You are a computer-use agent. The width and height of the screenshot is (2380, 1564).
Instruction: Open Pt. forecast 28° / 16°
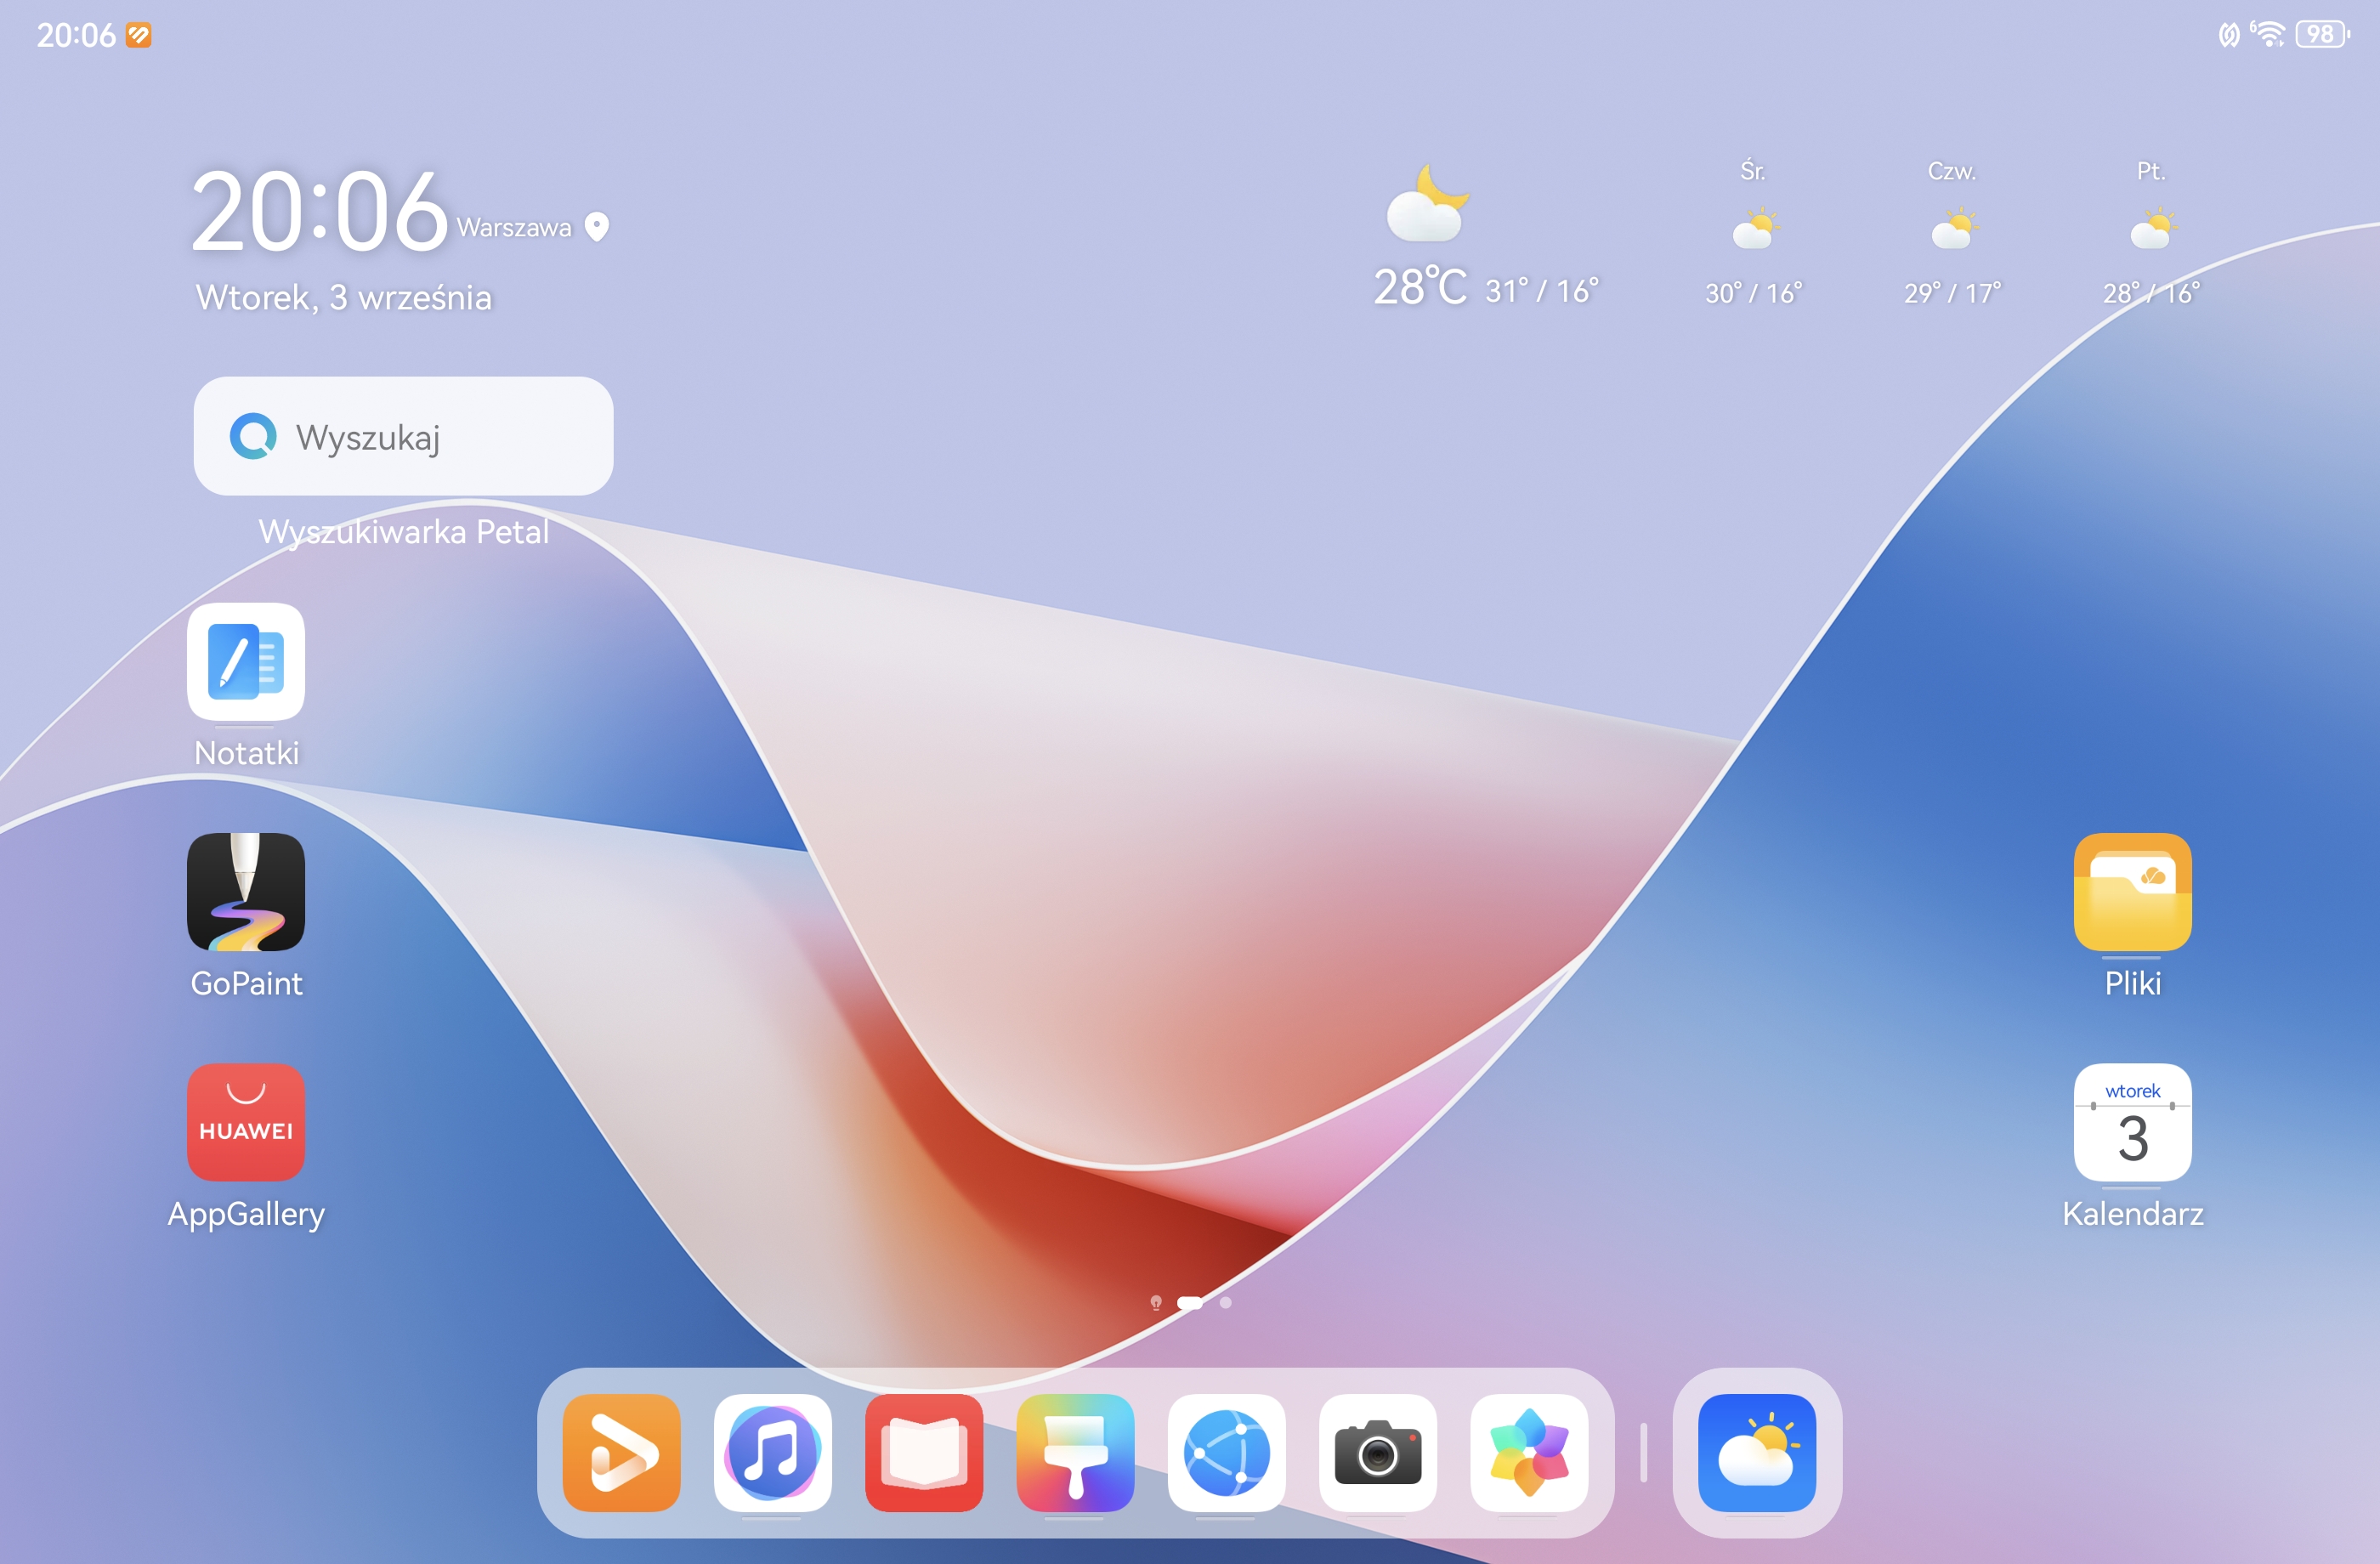point(2151,232)
